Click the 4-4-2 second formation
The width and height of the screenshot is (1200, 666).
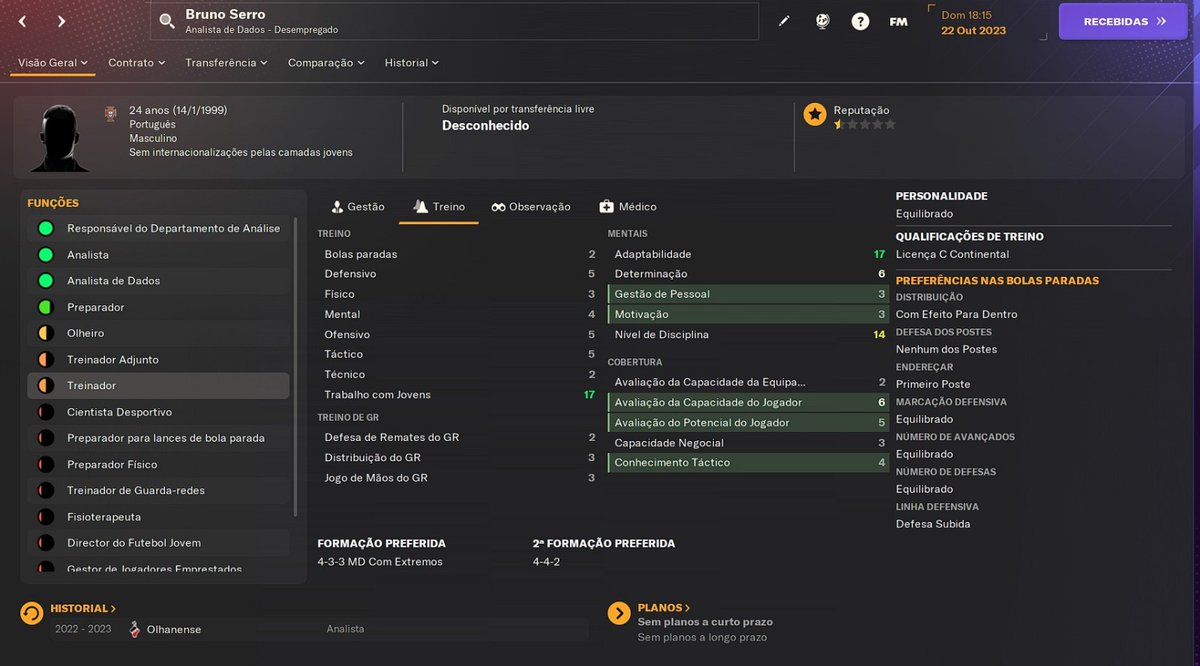[546, 562]
